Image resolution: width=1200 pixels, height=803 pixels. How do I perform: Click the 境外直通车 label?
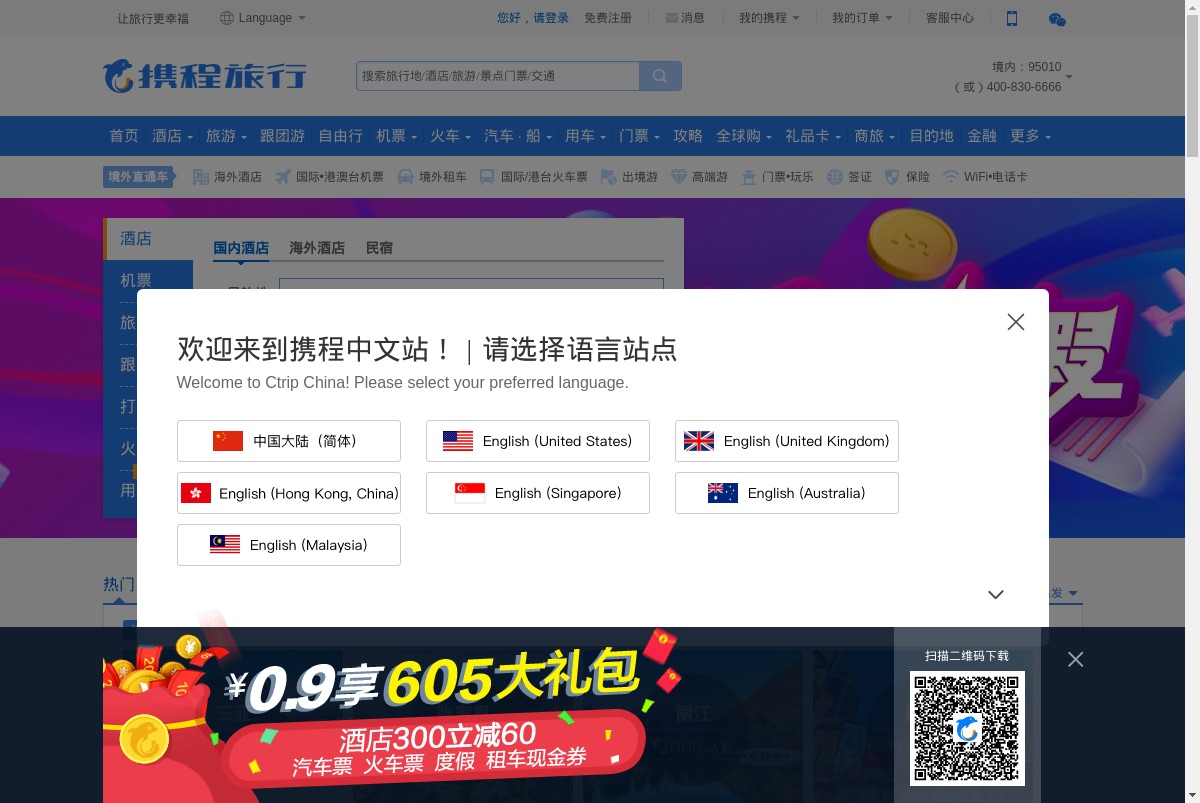pyautogui.click(x=138, y=177)
